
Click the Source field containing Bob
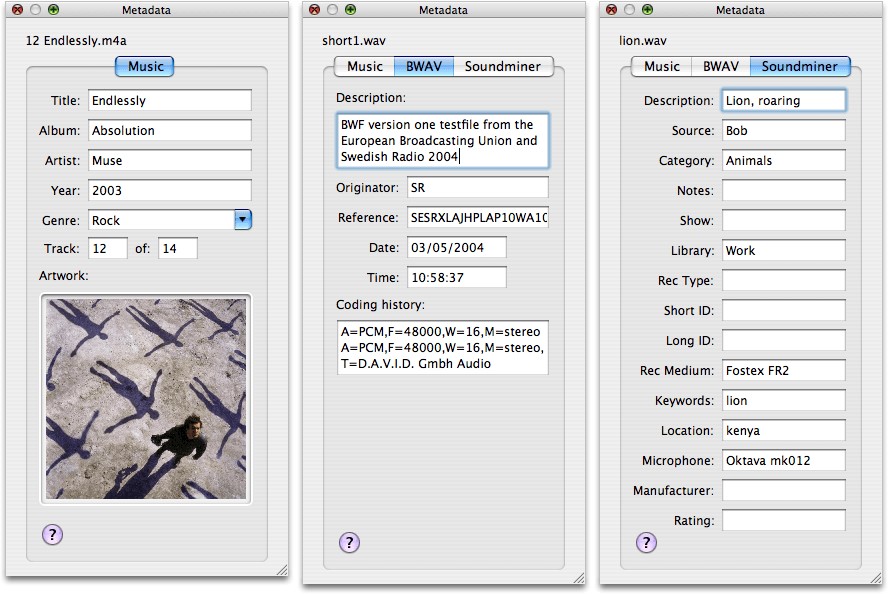(784, 130)
